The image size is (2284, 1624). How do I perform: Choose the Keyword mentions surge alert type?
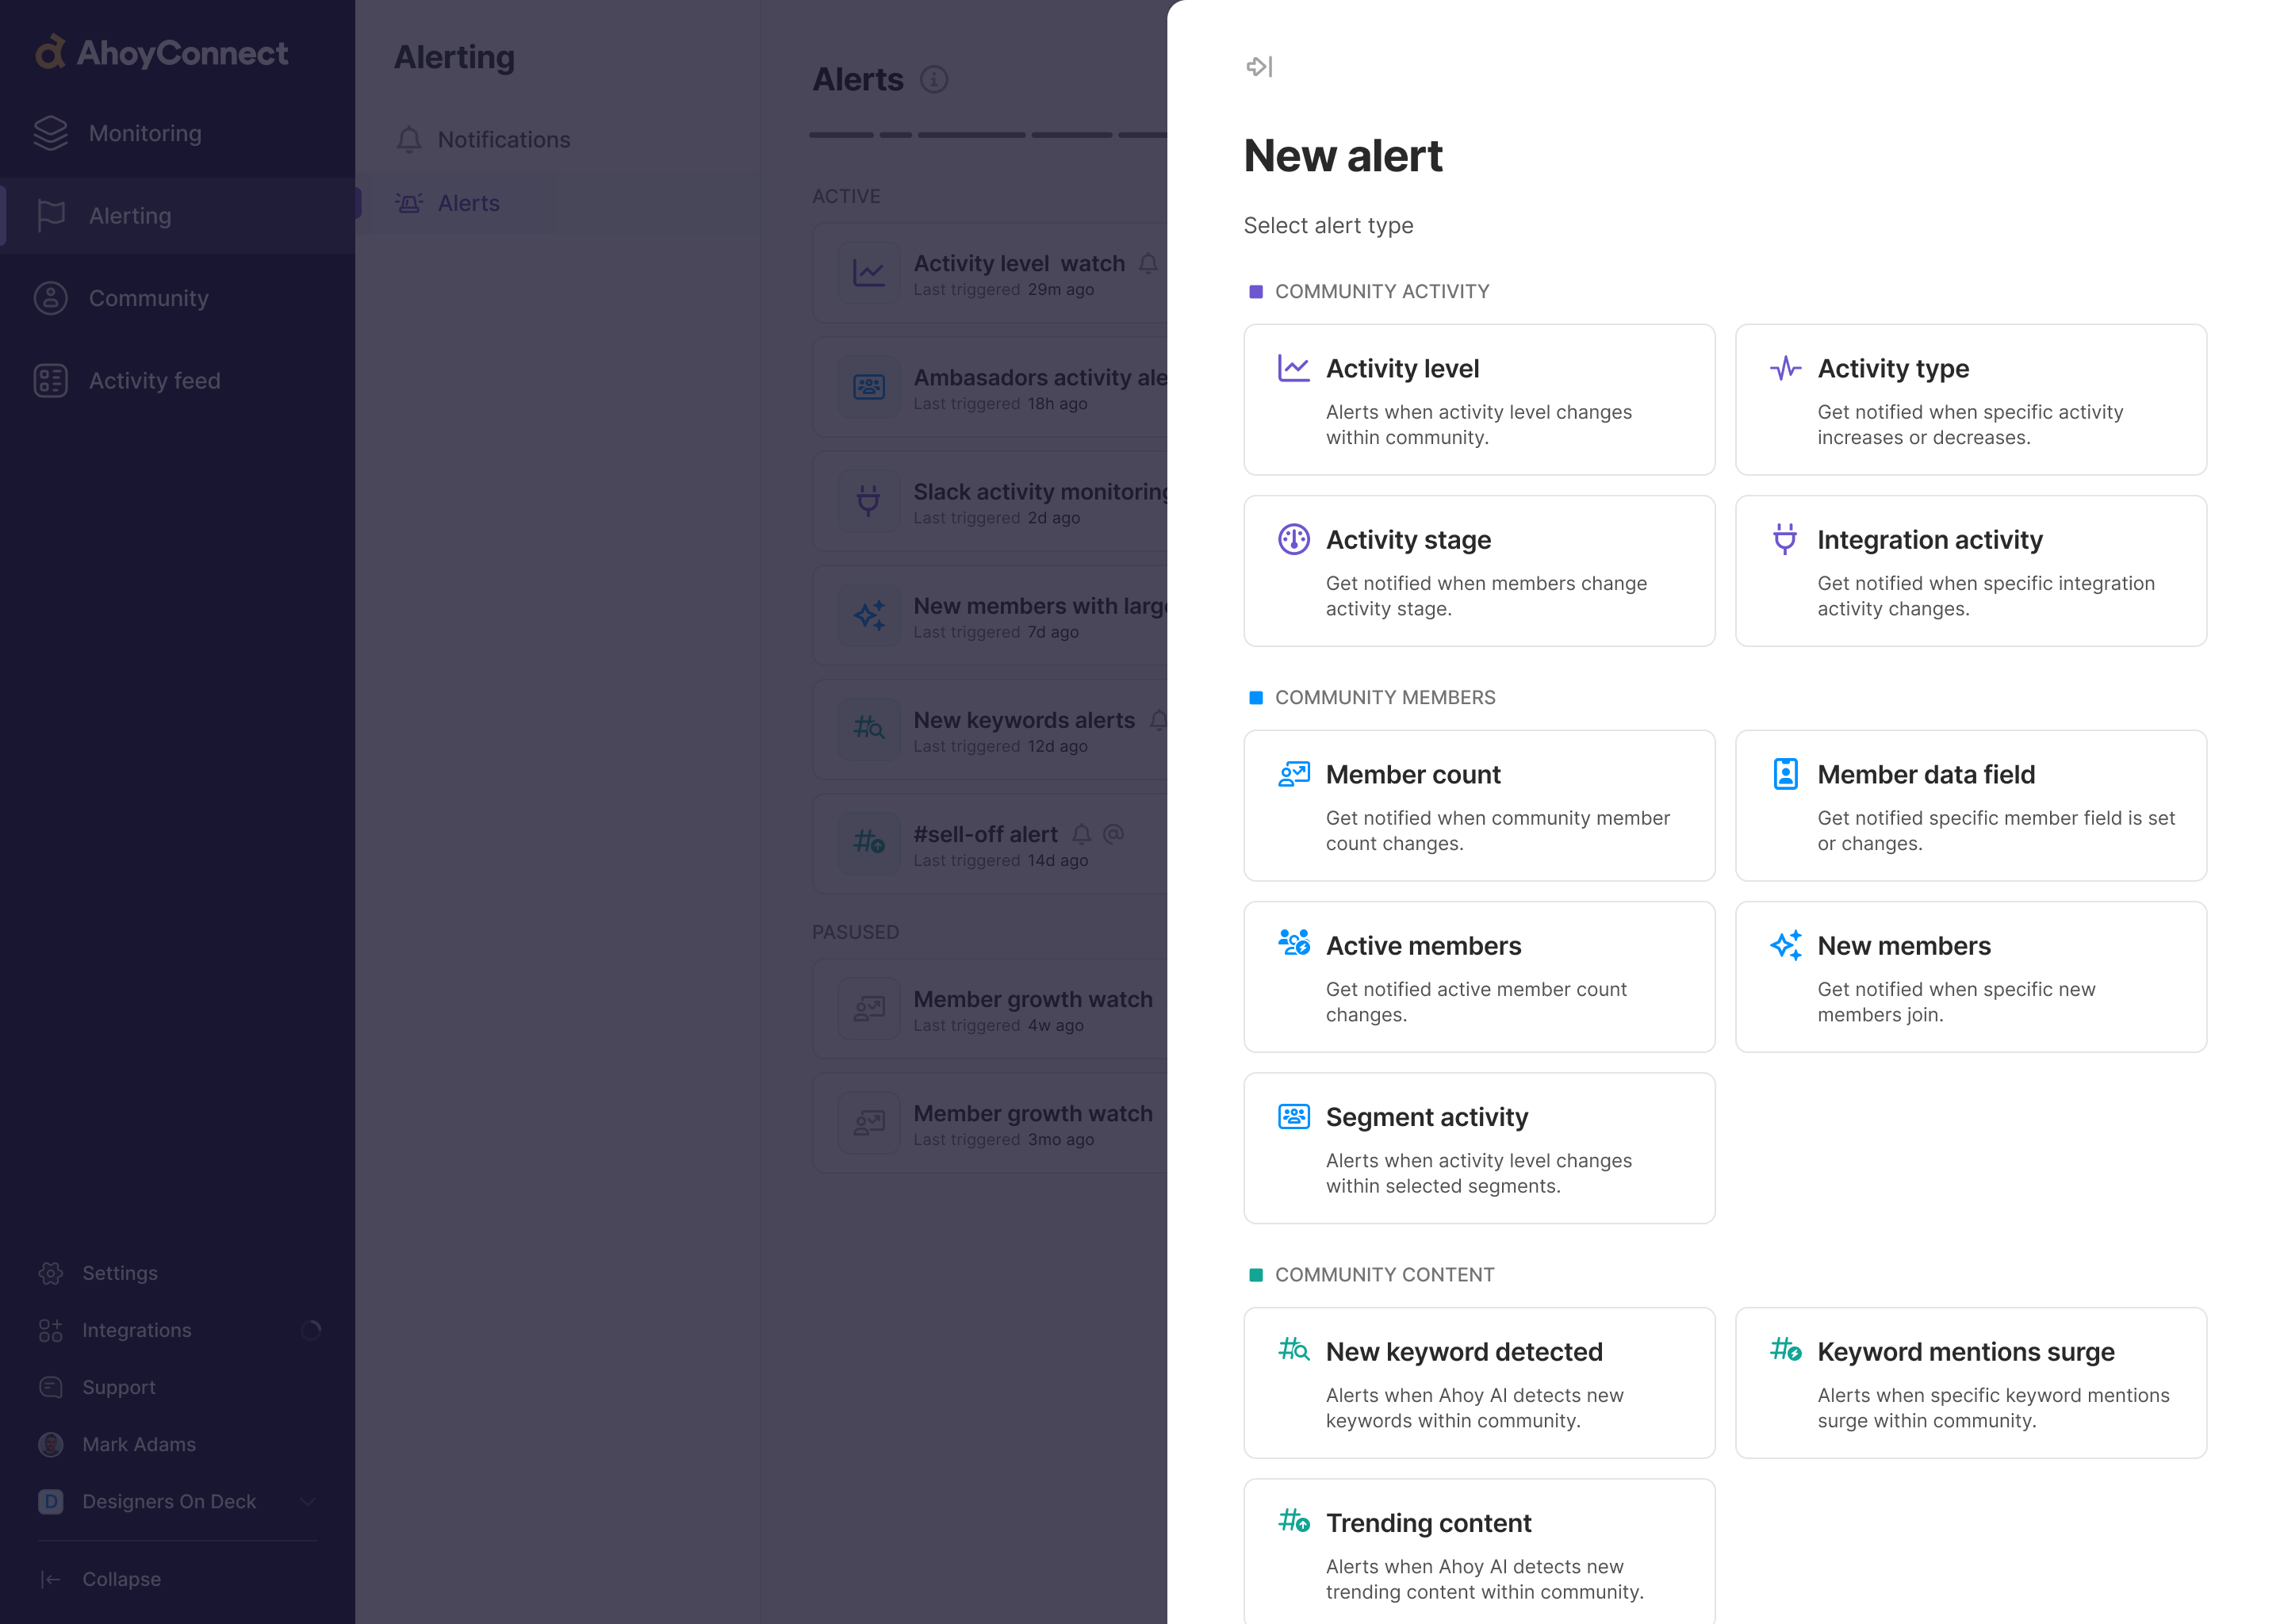tap(1970, 1383)
